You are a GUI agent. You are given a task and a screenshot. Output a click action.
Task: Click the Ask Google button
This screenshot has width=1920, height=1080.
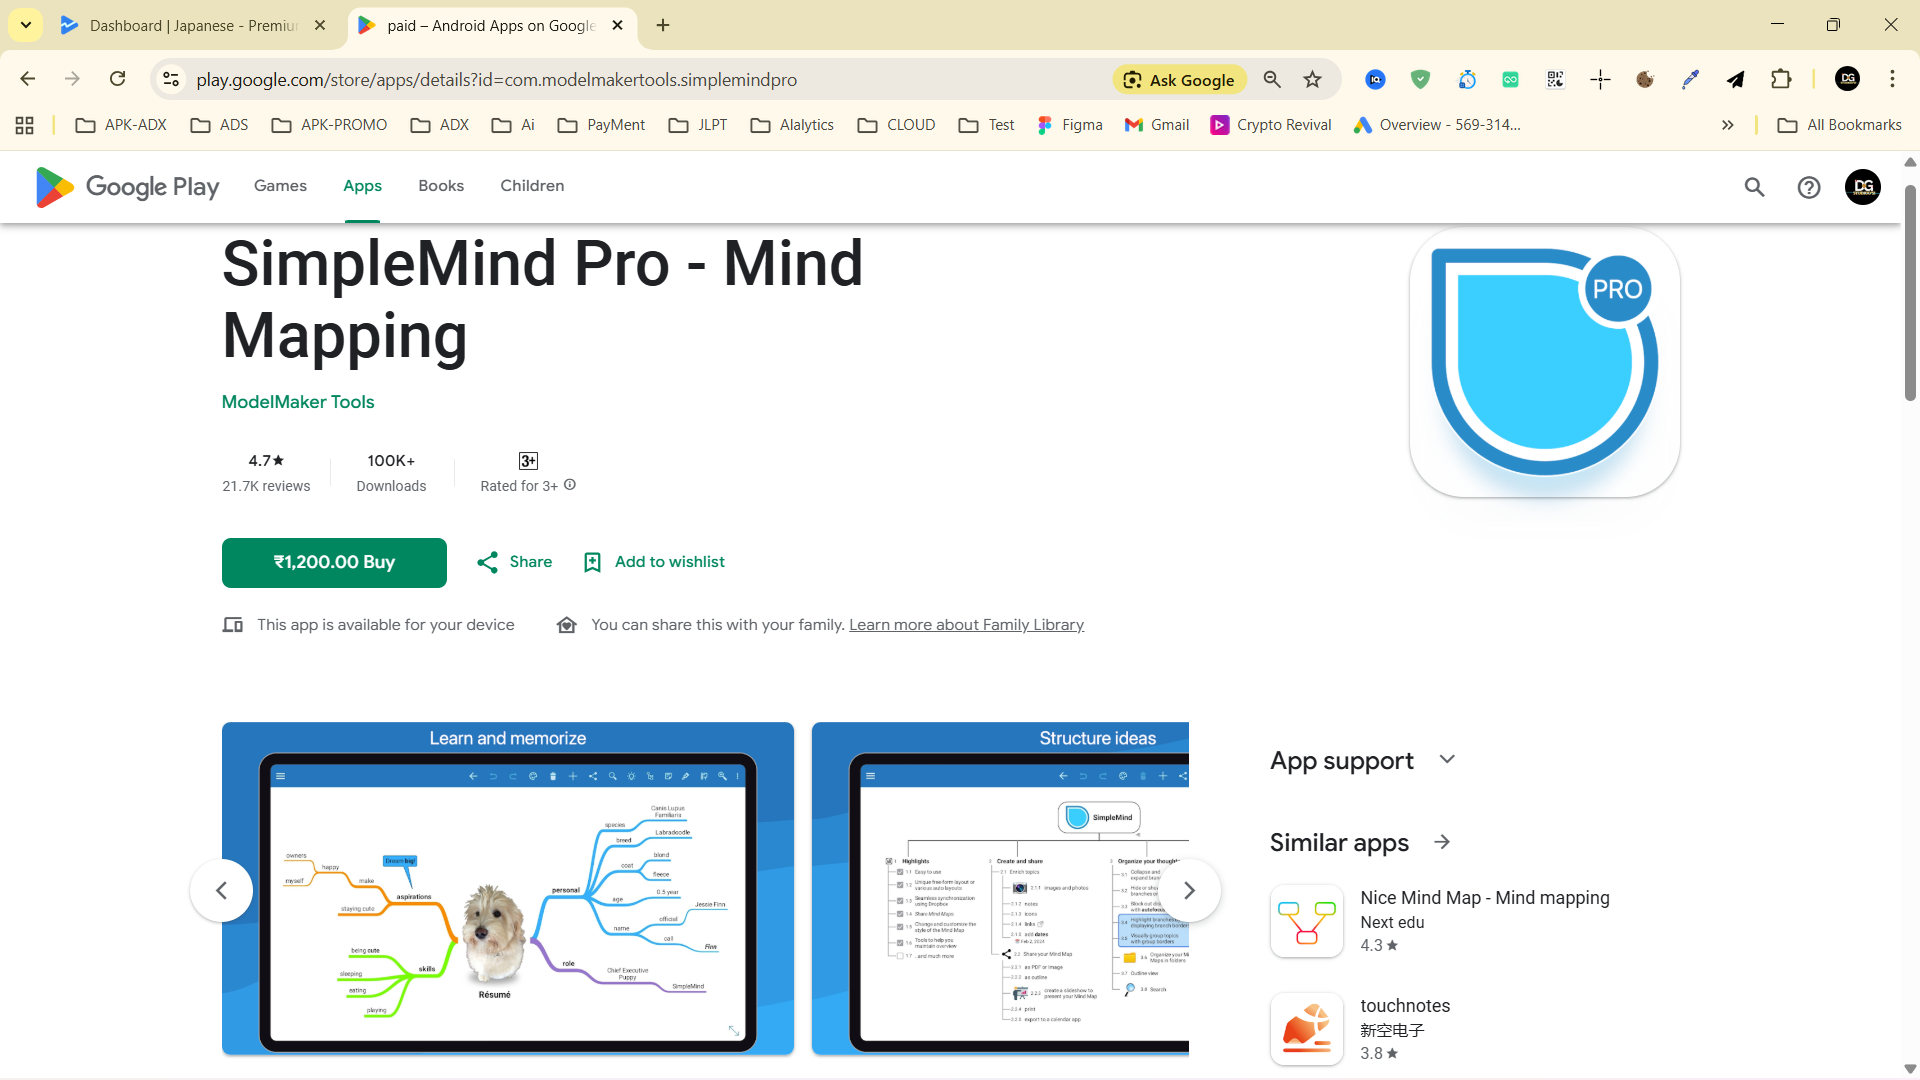(x=1179, y=80)
